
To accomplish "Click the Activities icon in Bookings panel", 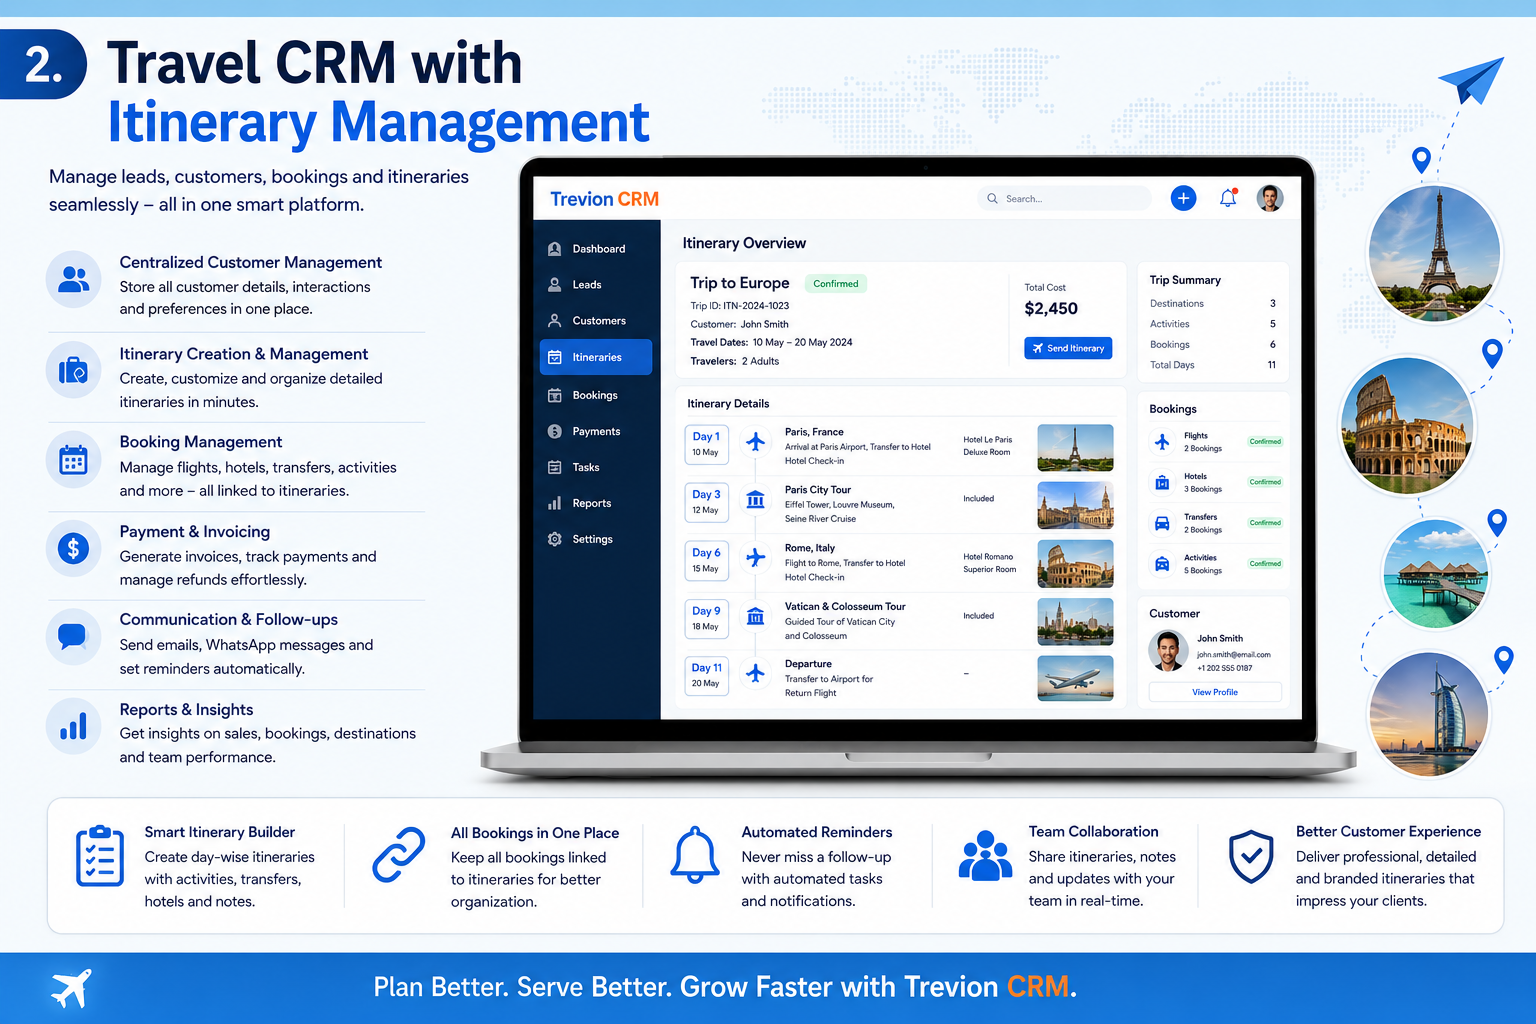I will [1162, 564].
